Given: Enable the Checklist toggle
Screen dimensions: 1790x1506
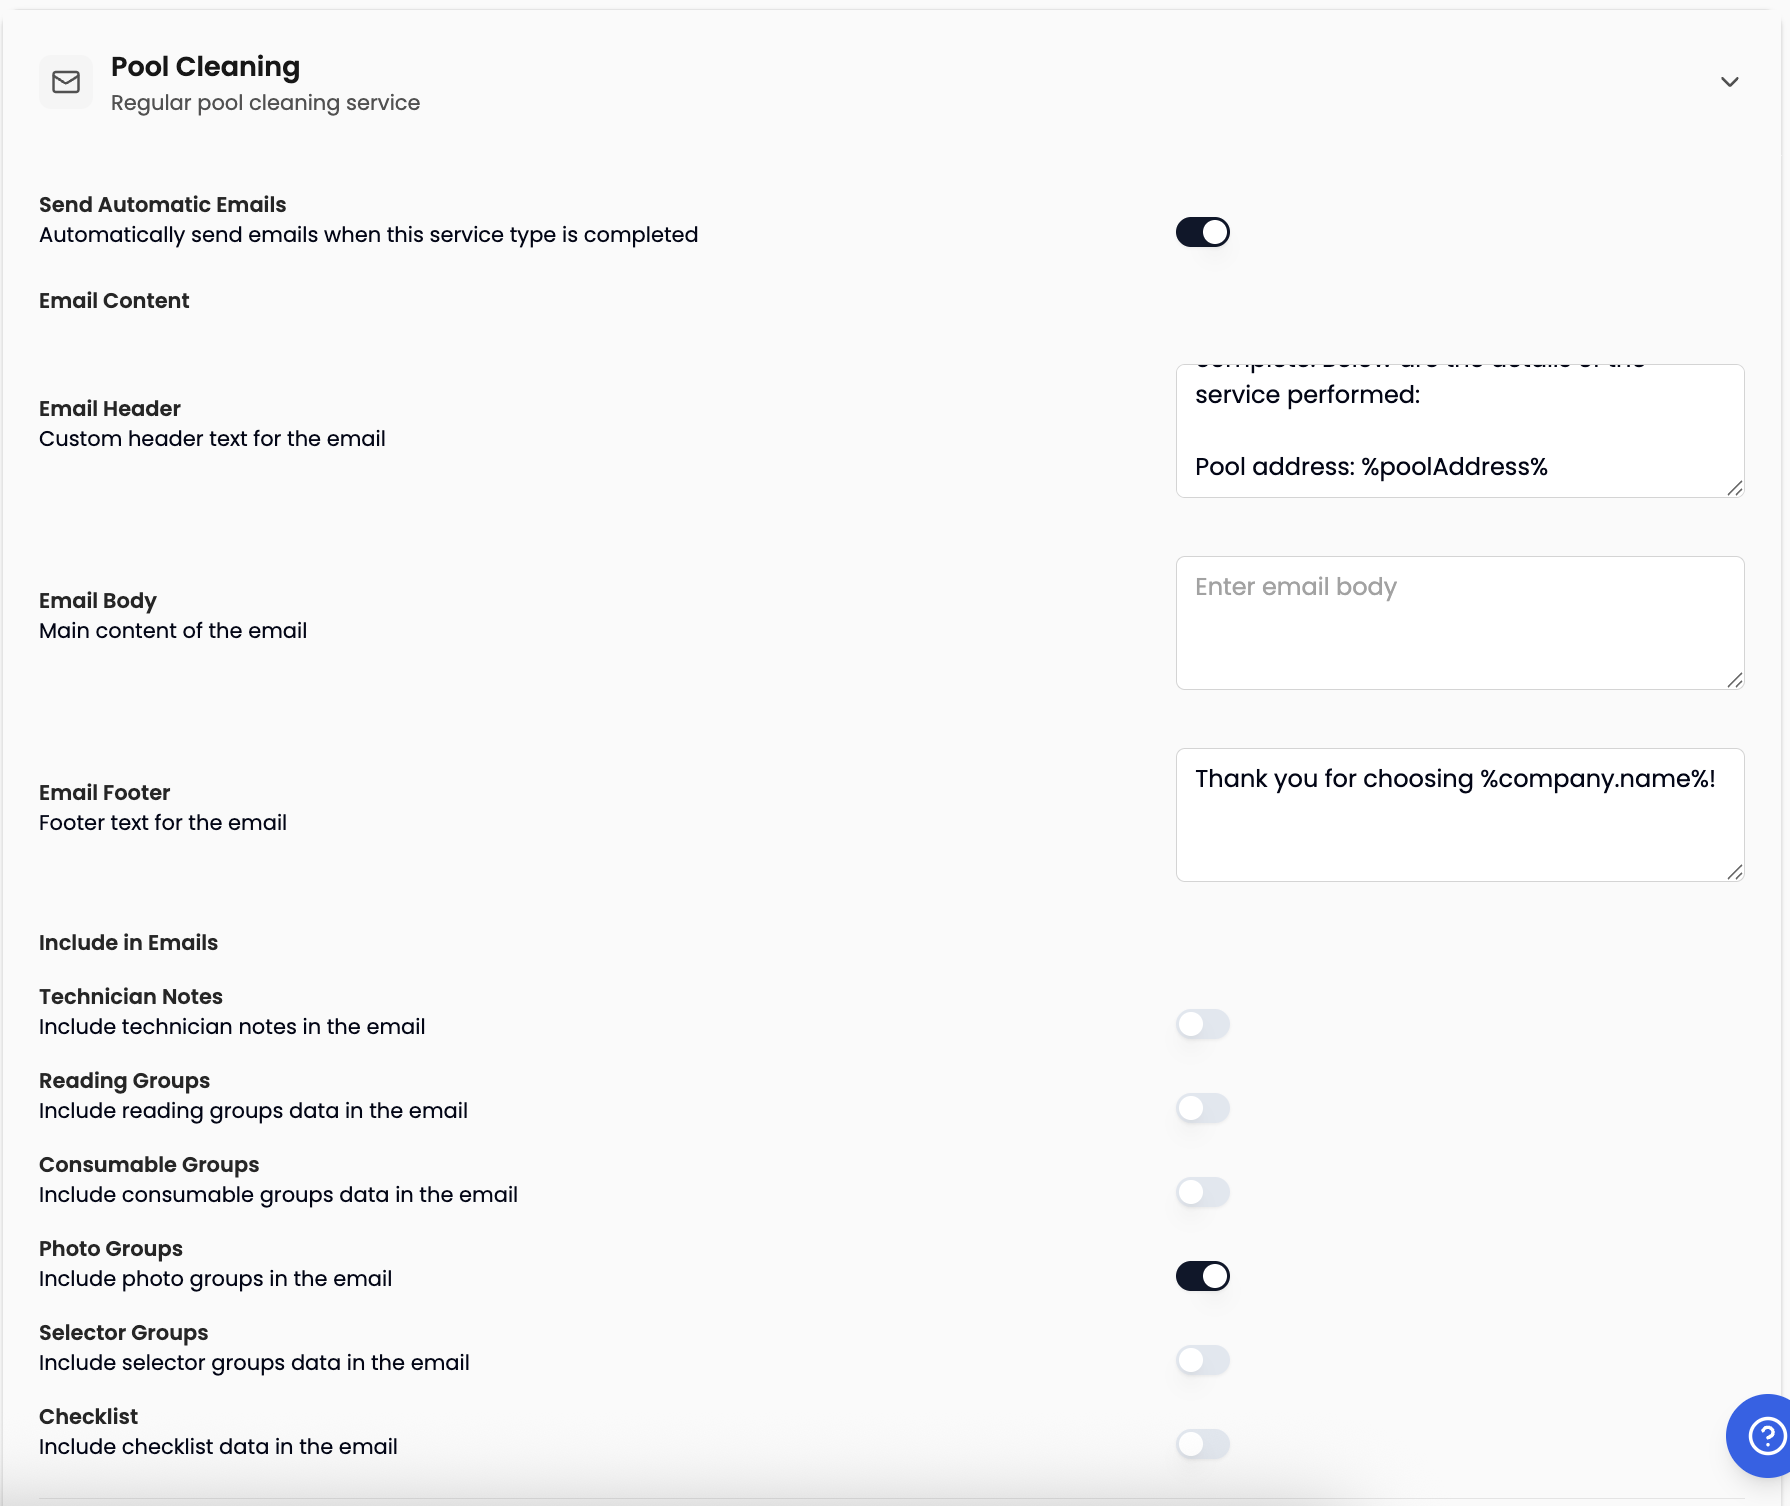Looking at the screenshot, I should 1202,1444.
